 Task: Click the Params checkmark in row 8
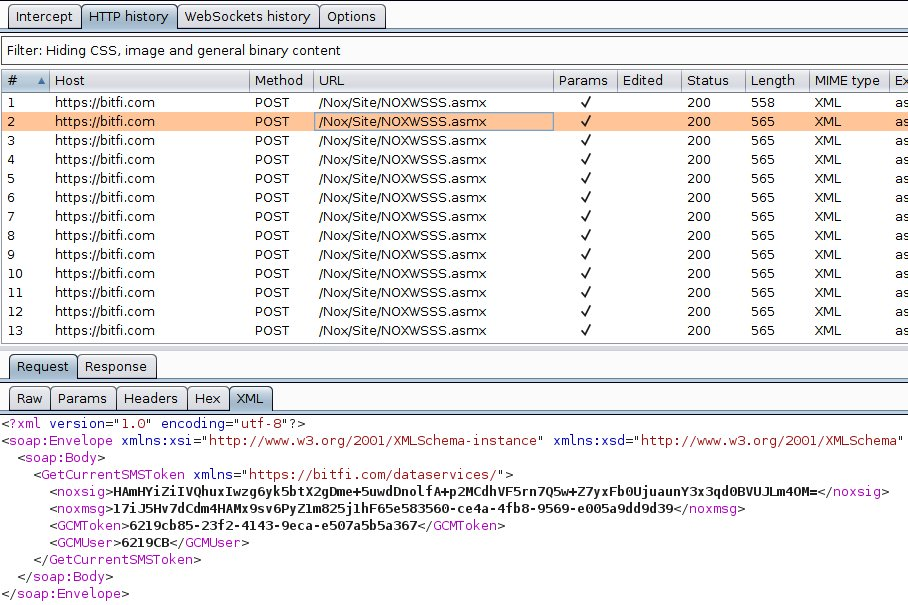pyautogui.click(x=586, y=236)
